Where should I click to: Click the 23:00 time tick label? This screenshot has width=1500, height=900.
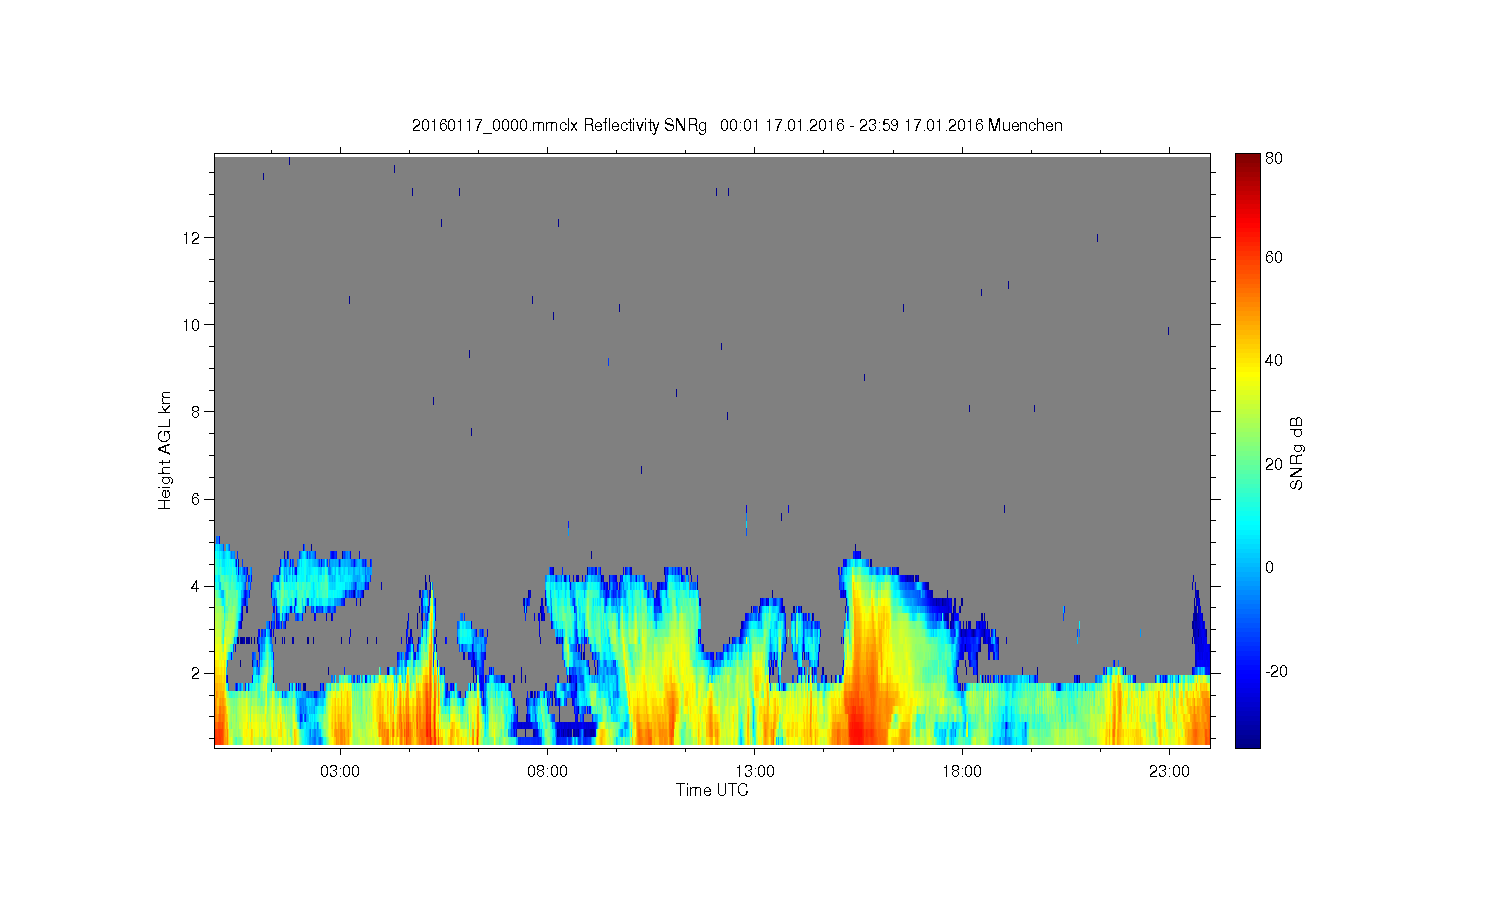[1169, 772]
